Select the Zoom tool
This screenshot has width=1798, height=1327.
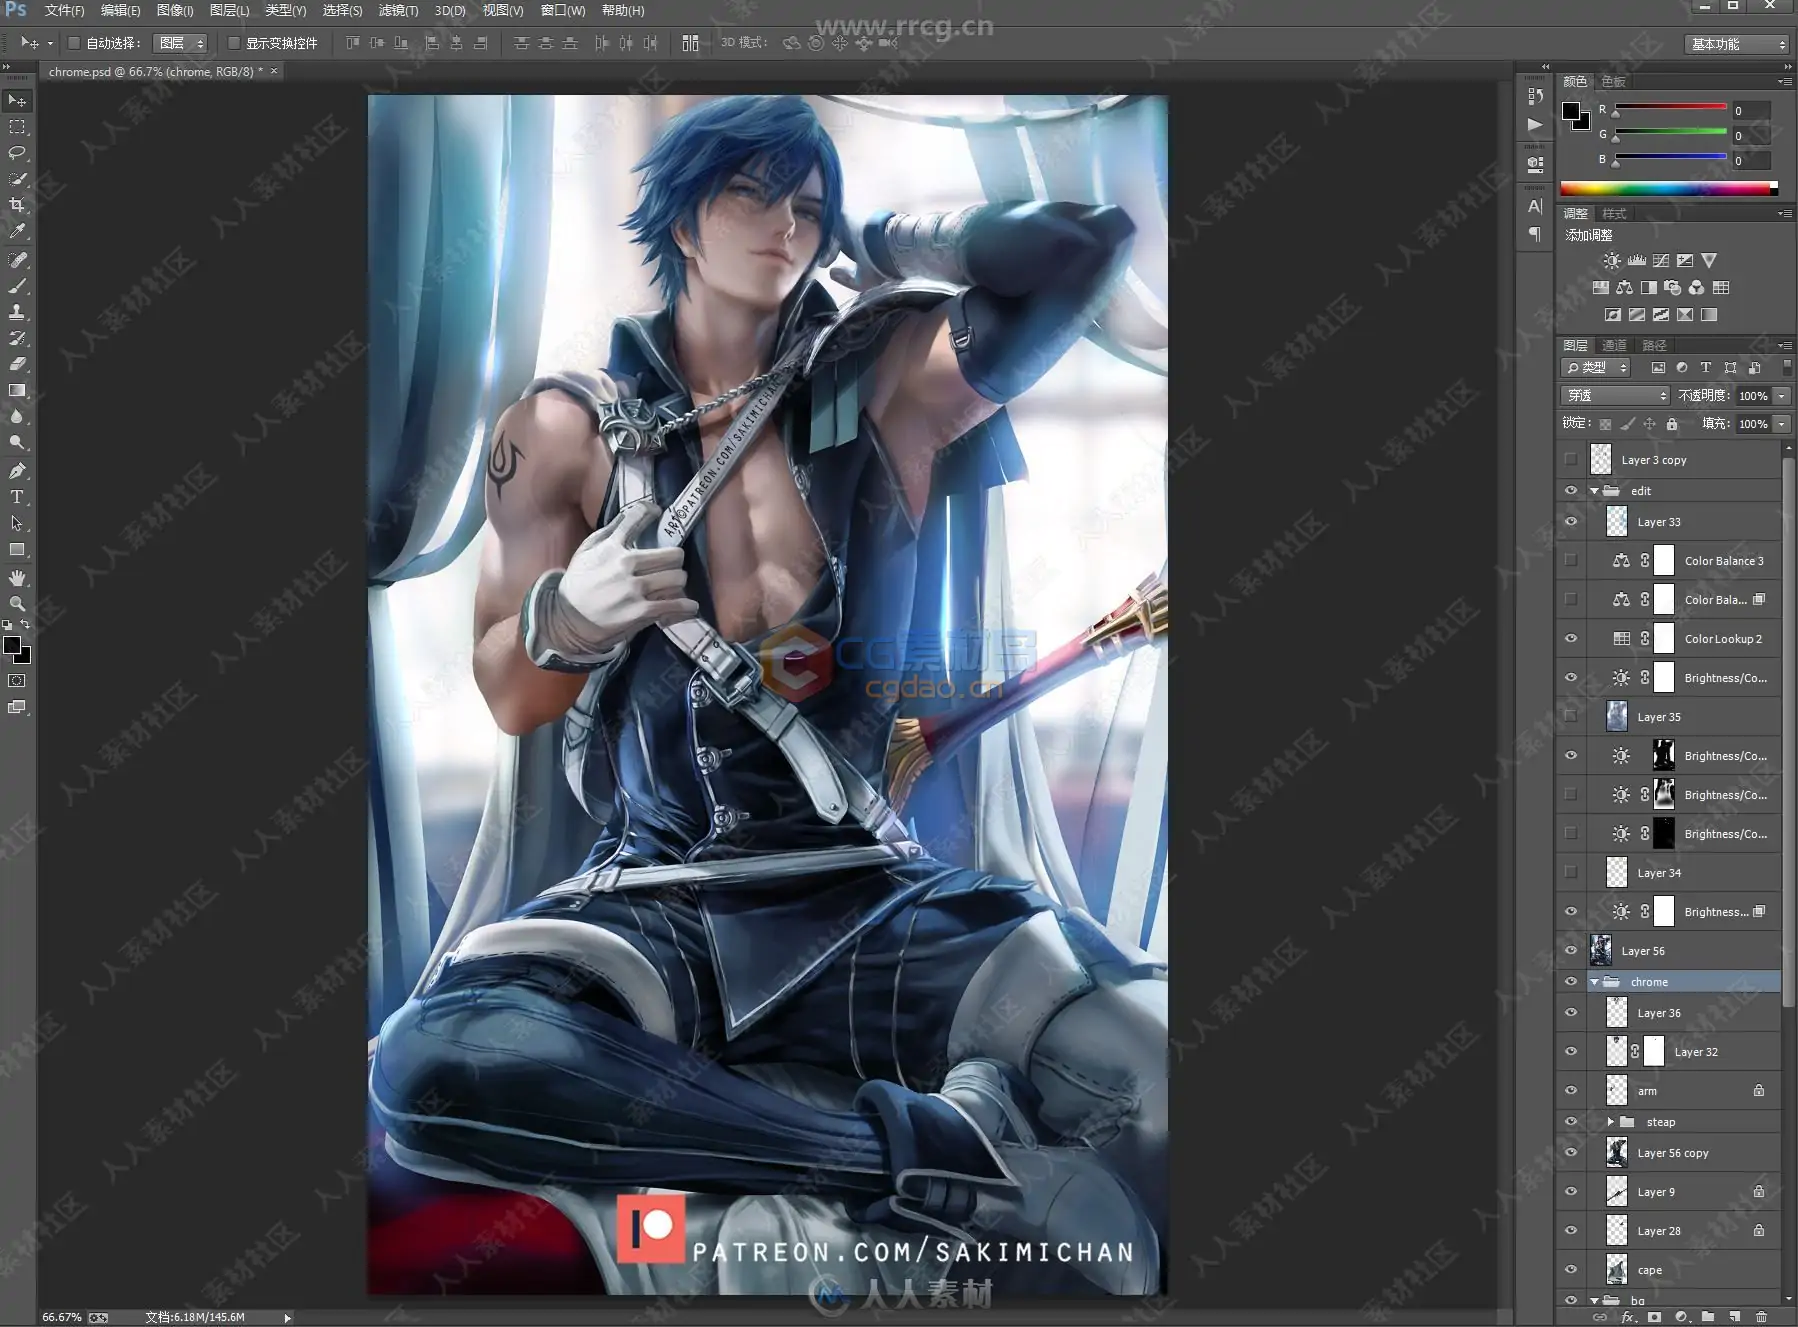click(x=17, y=604)
